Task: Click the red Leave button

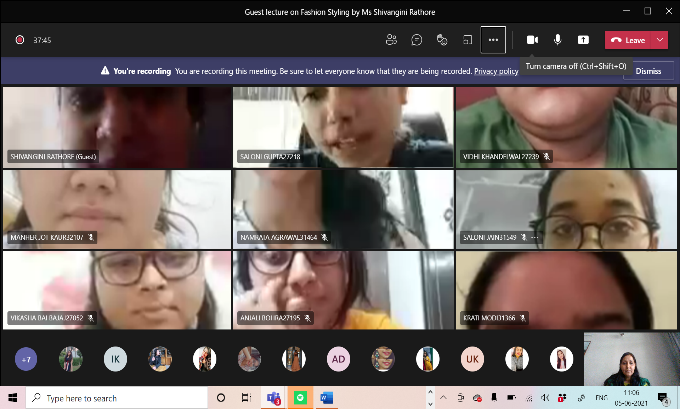Action: [x=629, y=40]
